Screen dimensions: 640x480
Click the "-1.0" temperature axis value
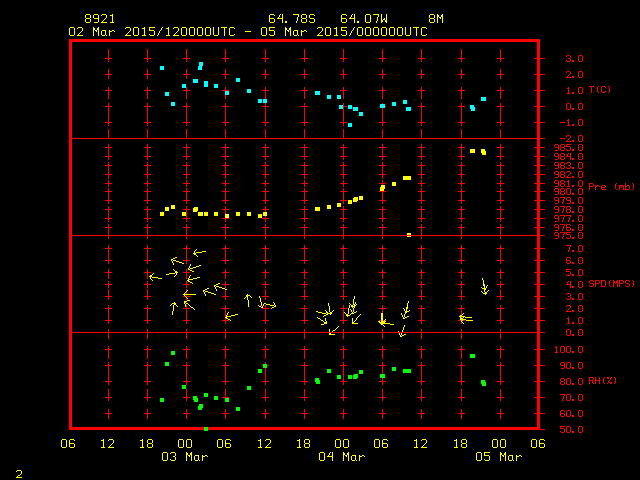pyautogui.click(x=571, y=123)
